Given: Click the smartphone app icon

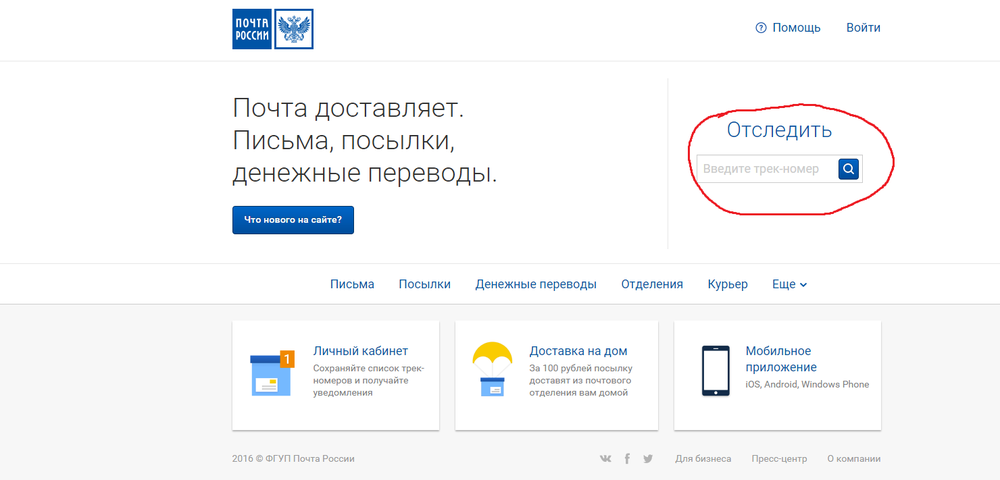Looking at the screenshot, I should pyautogui.click(x=716, y=371).
